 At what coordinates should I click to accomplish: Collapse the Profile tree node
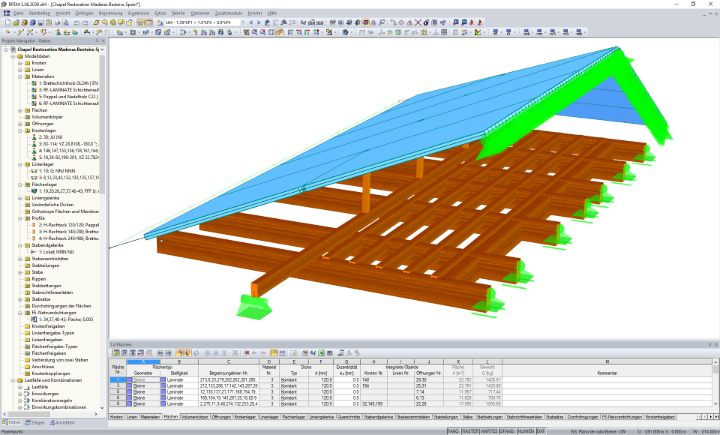[x=20, y=218]
